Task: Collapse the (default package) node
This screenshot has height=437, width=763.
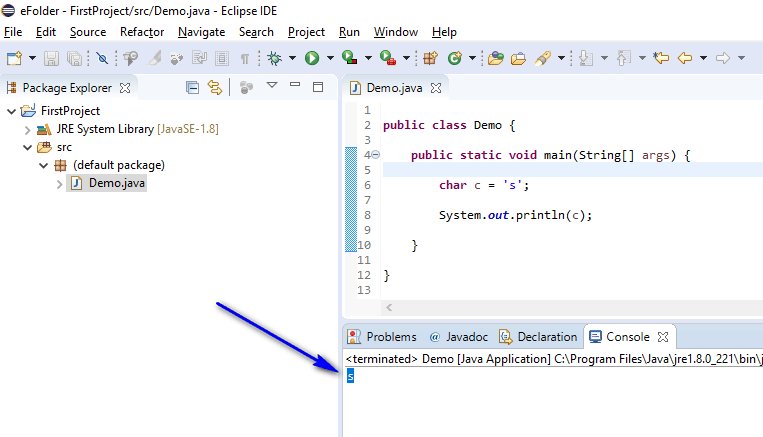Action: click(44, 166)
